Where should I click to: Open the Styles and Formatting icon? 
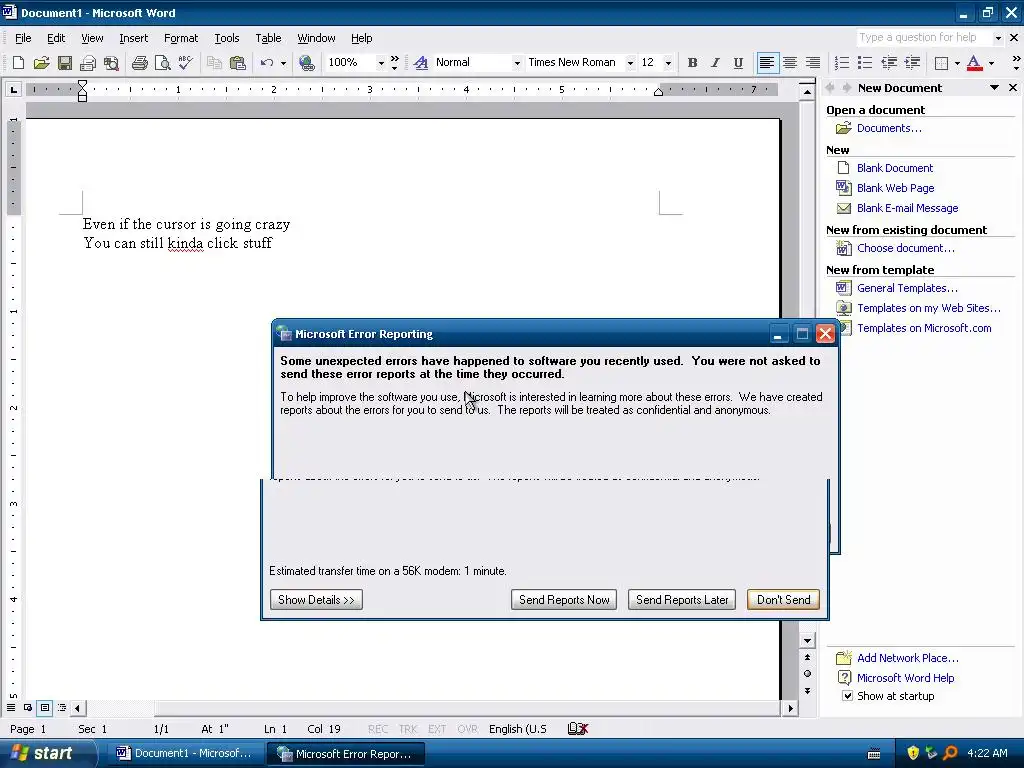421,63
